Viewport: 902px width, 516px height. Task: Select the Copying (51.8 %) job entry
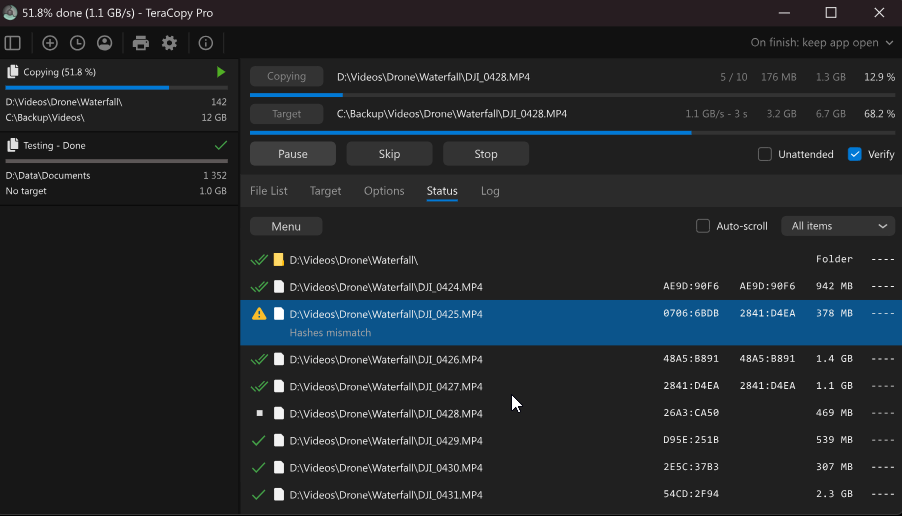[120, 95]
